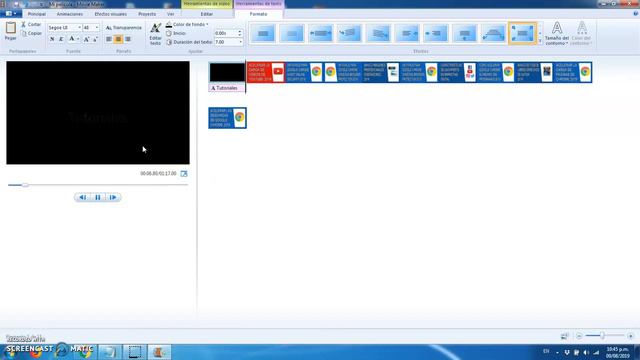The width and height of the screenshot is (640, 360).
Task: Select the highlighted zoom-corners text effect
Action: (522, 33)
